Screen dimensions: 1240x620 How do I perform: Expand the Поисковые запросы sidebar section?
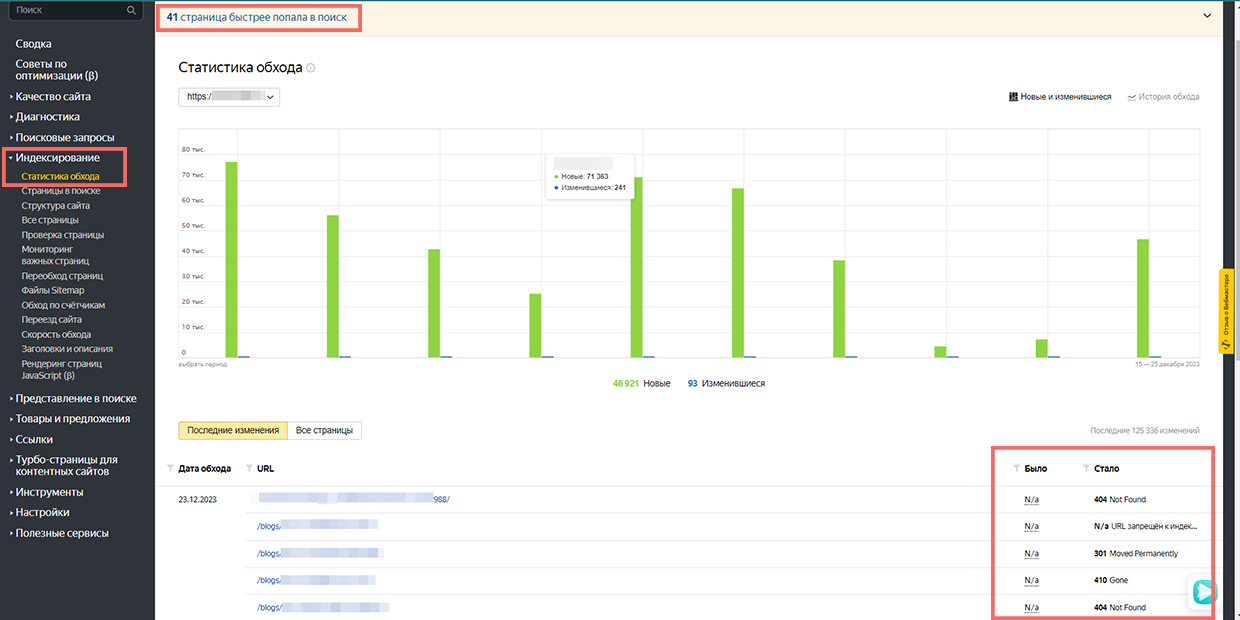pos(63,137)
